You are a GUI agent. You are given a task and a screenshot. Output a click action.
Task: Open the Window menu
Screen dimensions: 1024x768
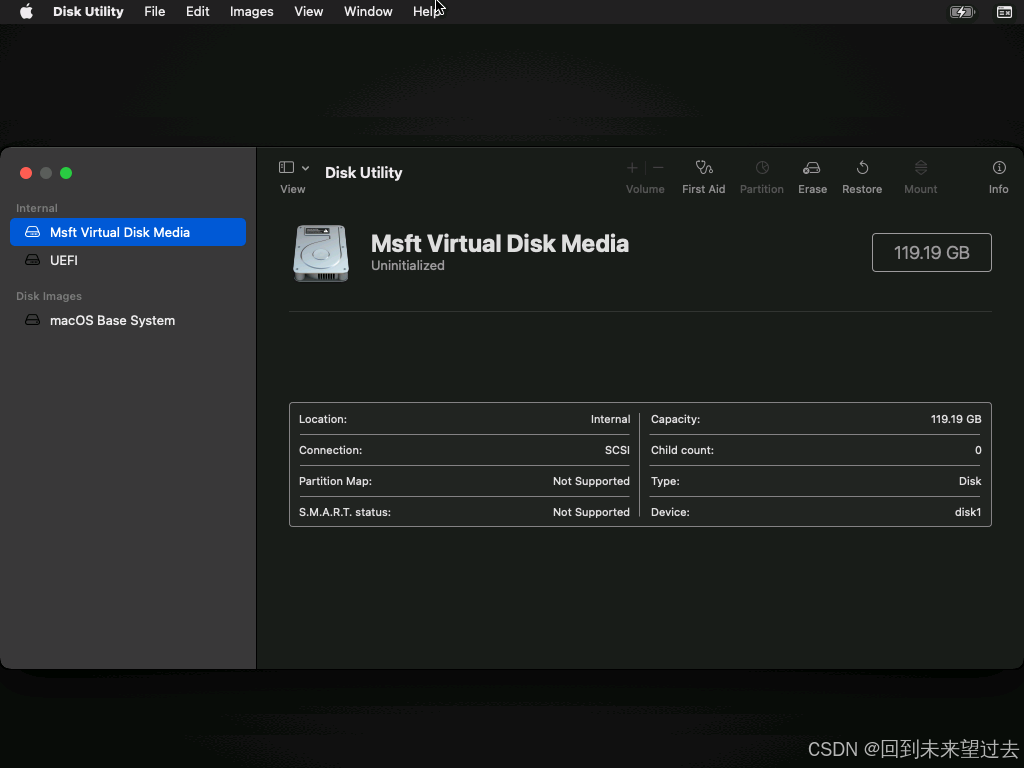pos(368,11)
